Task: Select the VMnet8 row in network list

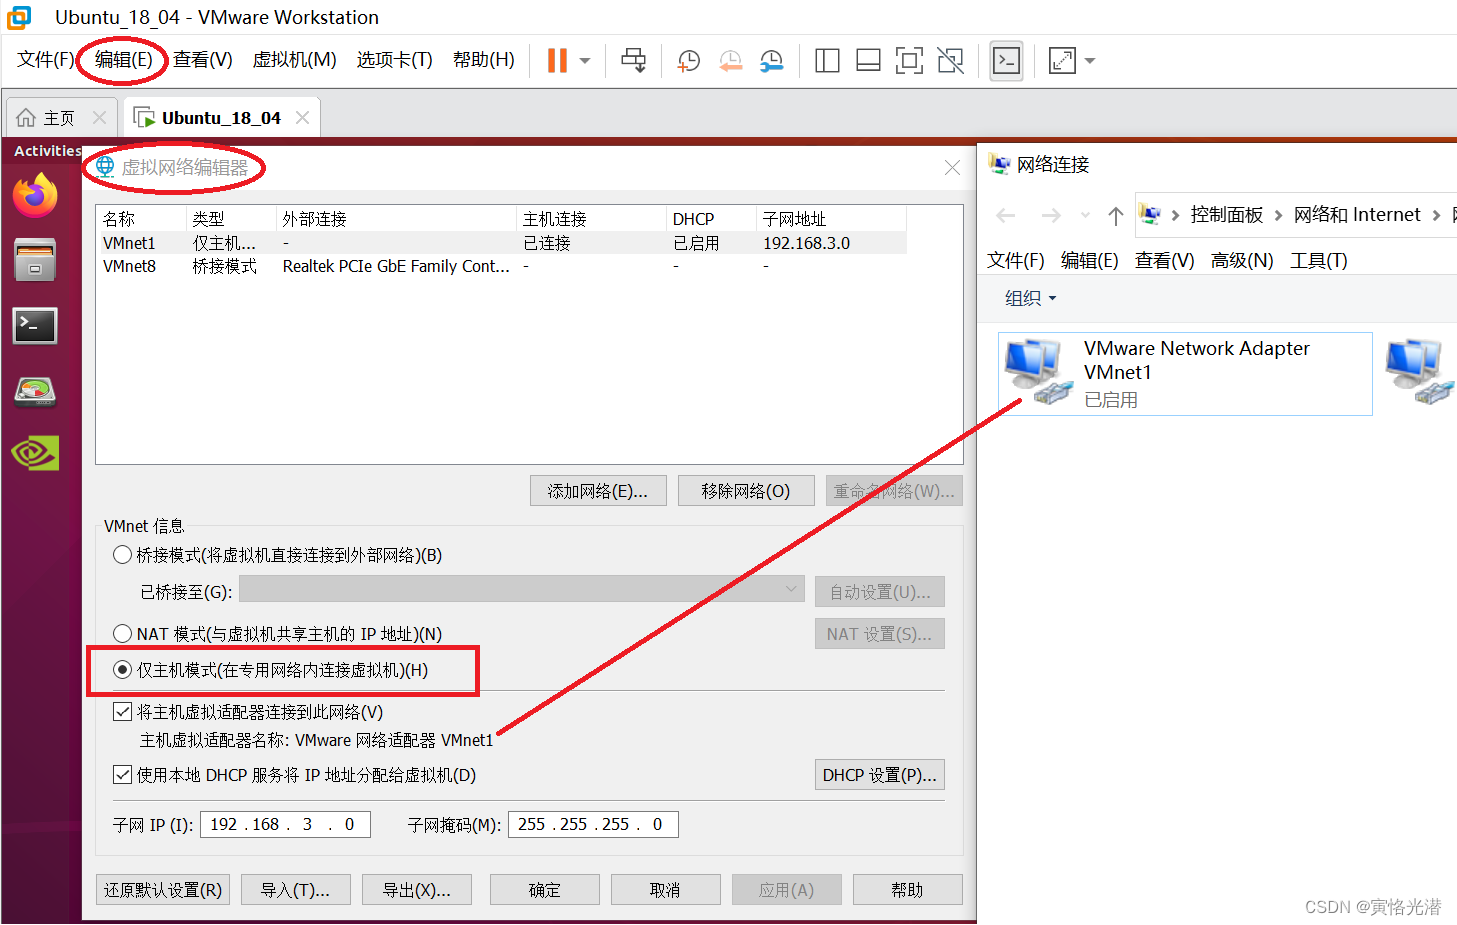Action: [x=130, y=266]
